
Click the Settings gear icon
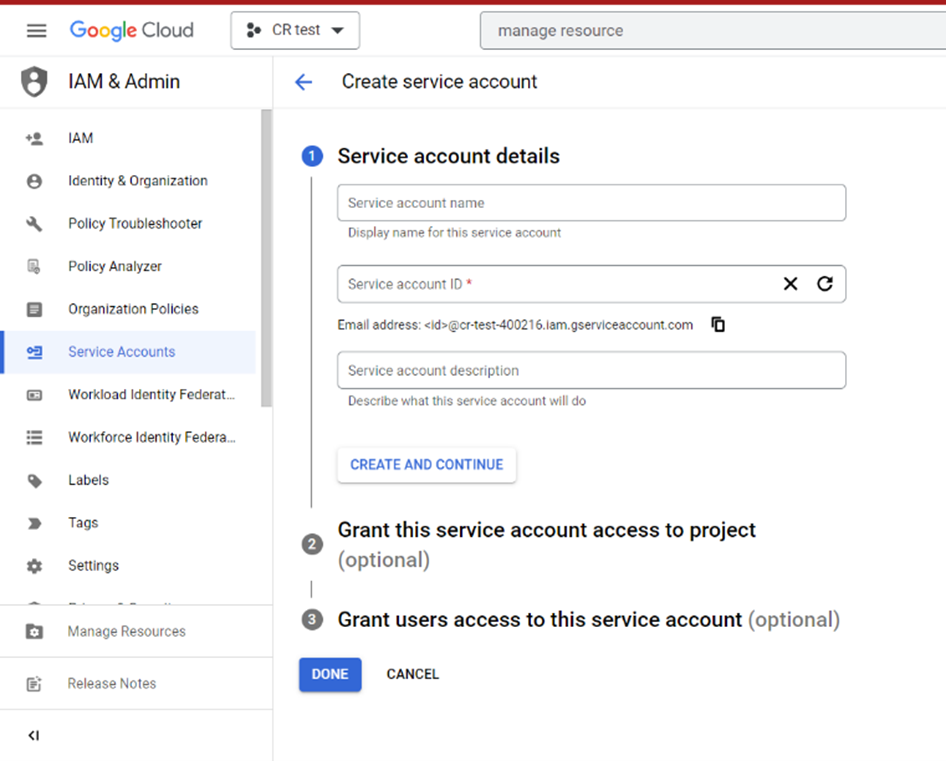coord(34,566)
